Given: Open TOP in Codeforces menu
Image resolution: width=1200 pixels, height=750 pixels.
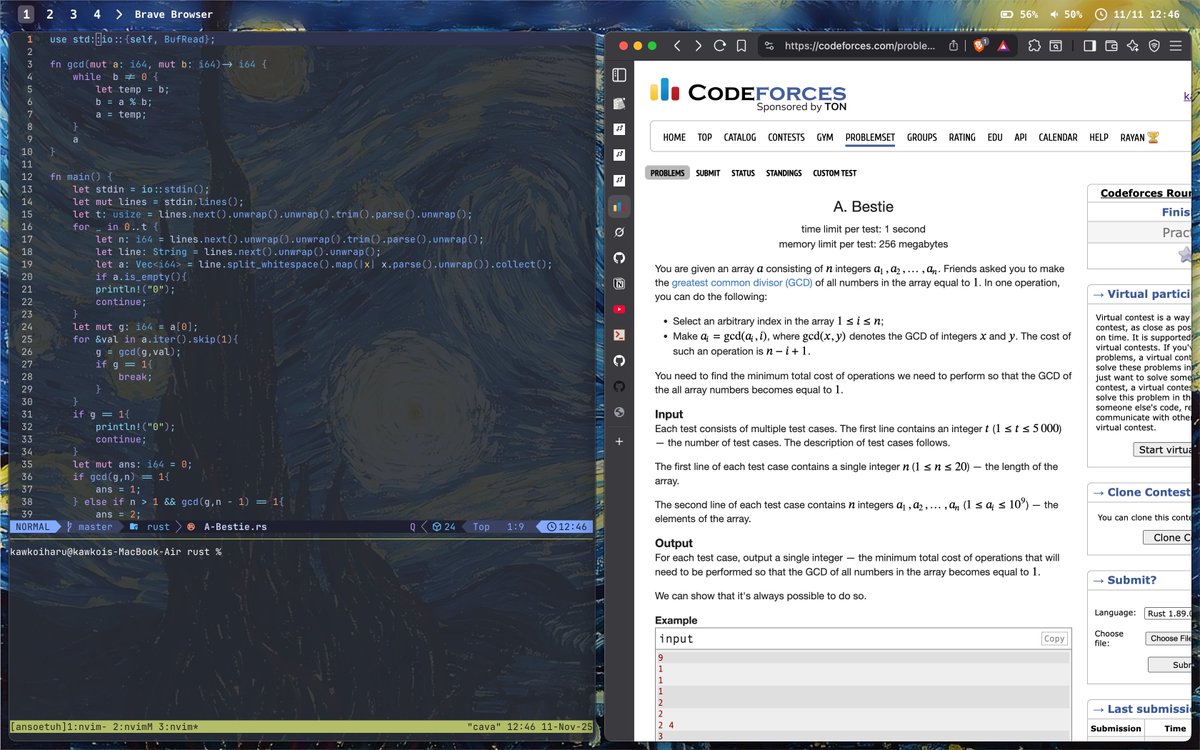Looking at the screenshot, I should (x=705, y=137).
